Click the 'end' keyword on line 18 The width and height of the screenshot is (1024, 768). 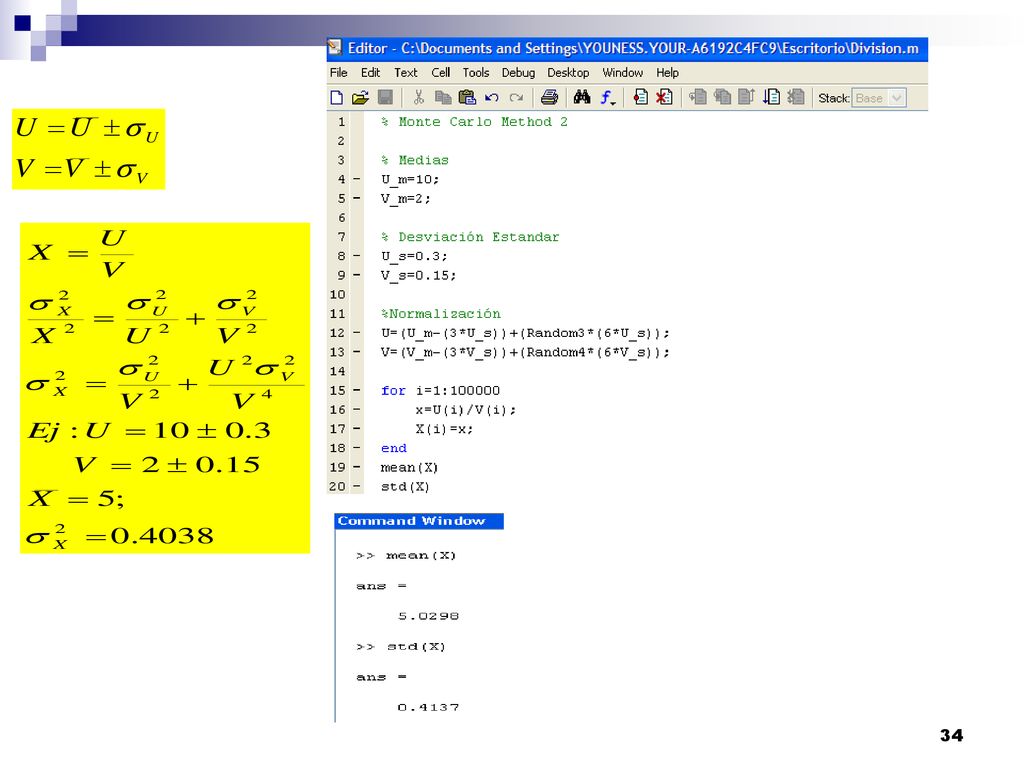(x=394, y=448)
